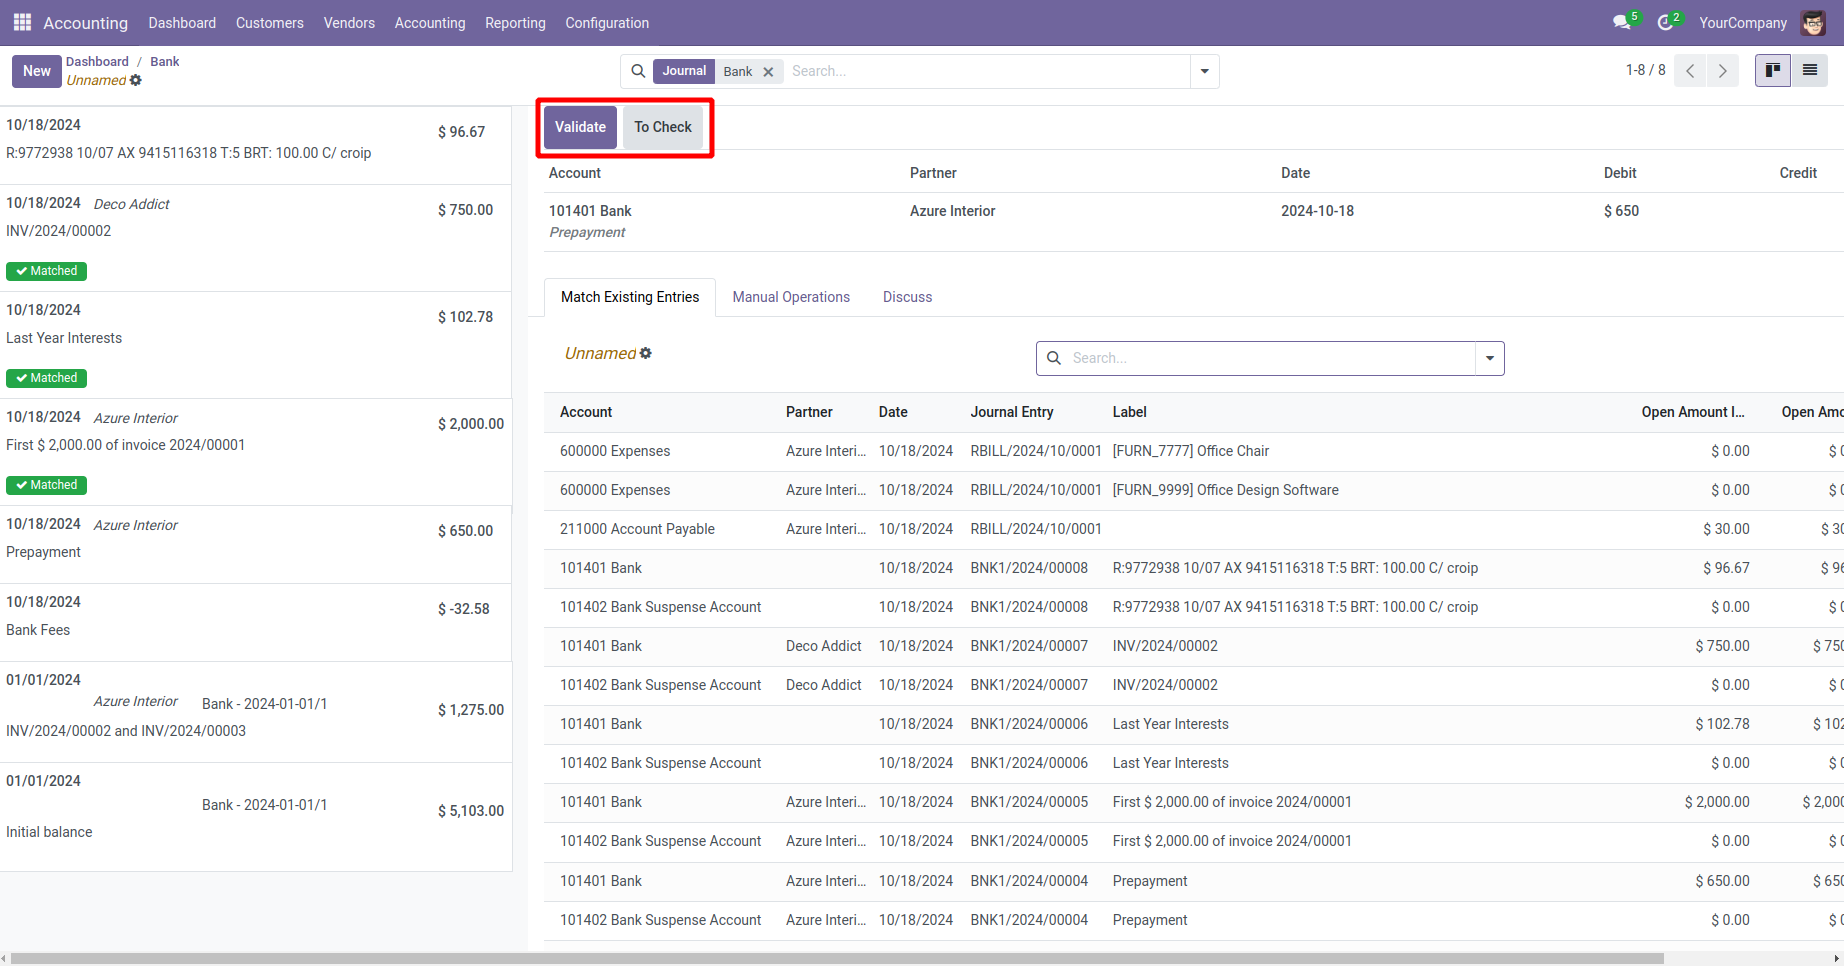Screen dimensions: 1844x966
Task: Open the Discuss tab
Action: pyautogui.click(x=907, y=297)
